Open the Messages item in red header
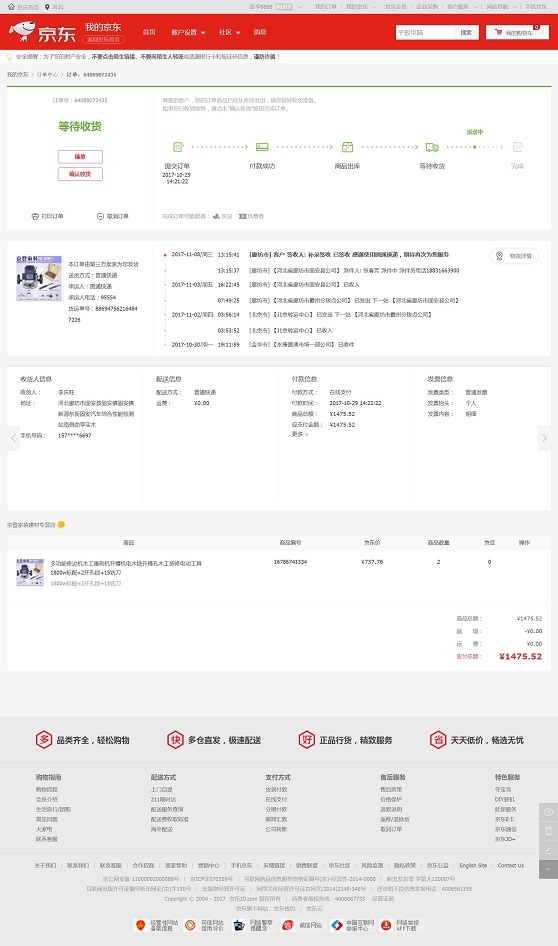Image resolution: width=558 pixels, height=946 pixels. 259,32
